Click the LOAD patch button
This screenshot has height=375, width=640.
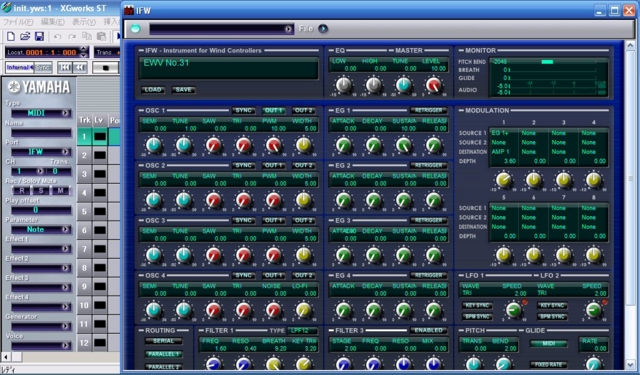coord(153,90)
